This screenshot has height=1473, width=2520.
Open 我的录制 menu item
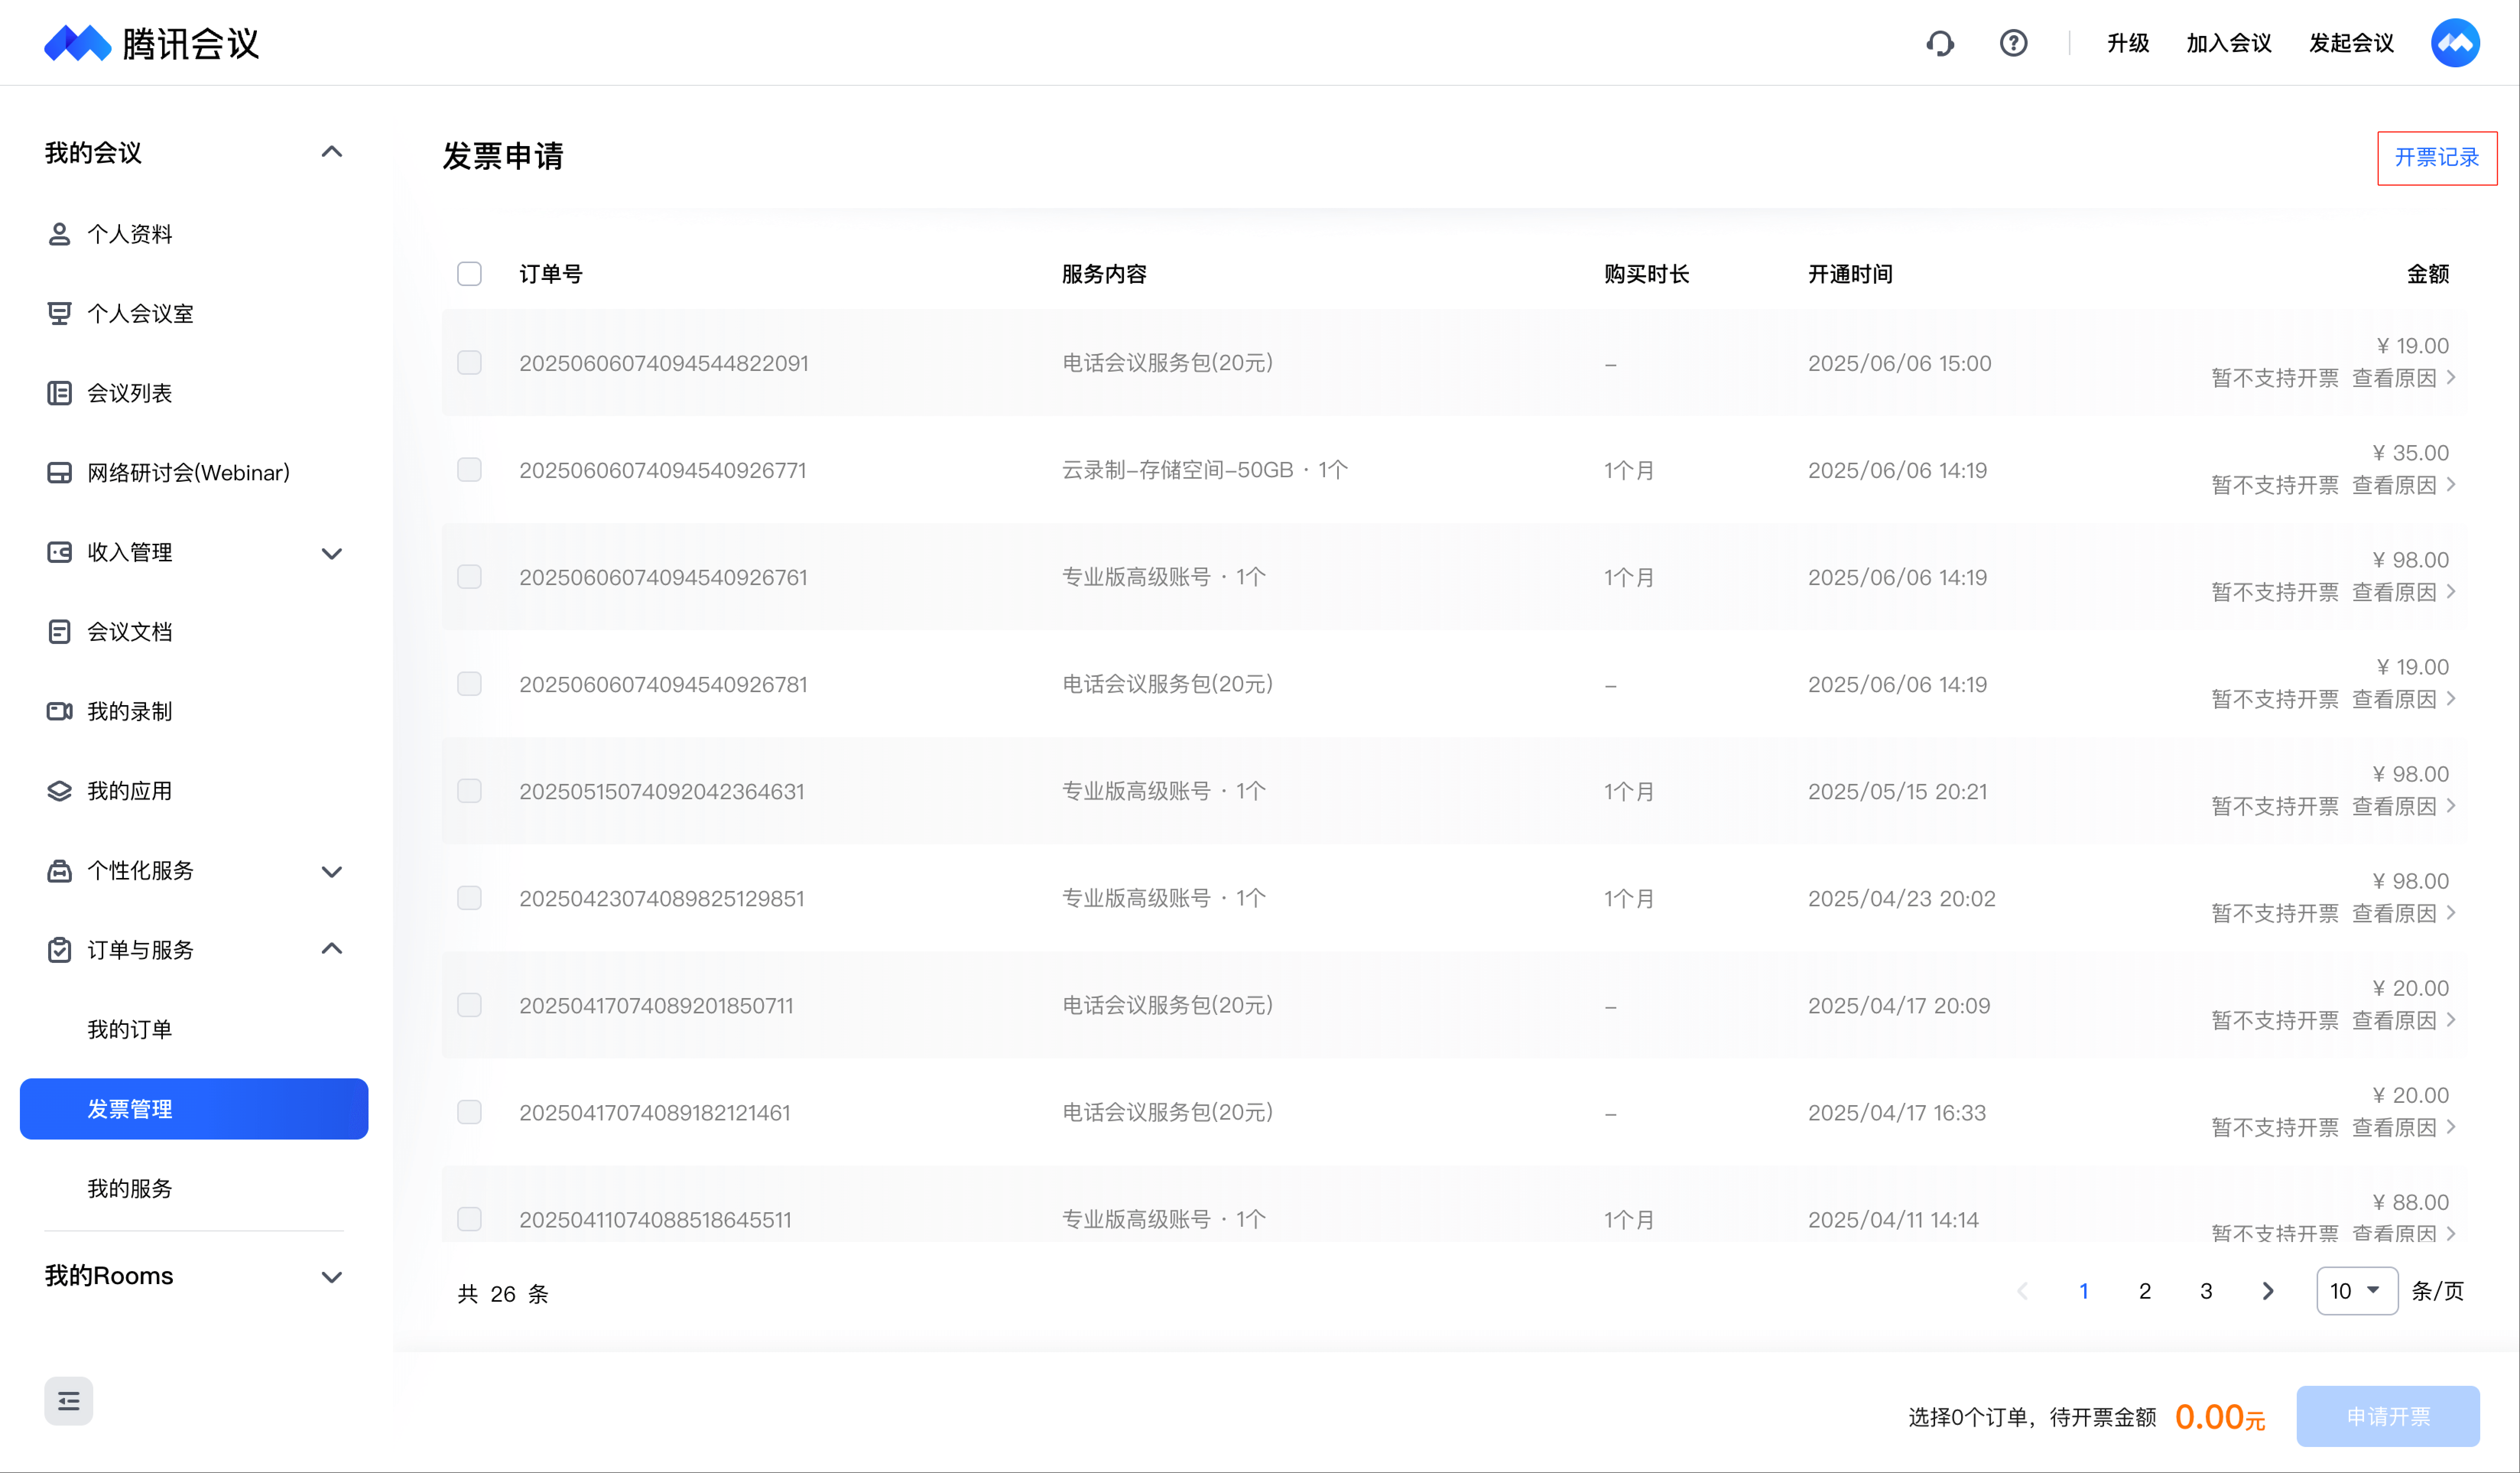pyautogui.click(x=130, y=711)
